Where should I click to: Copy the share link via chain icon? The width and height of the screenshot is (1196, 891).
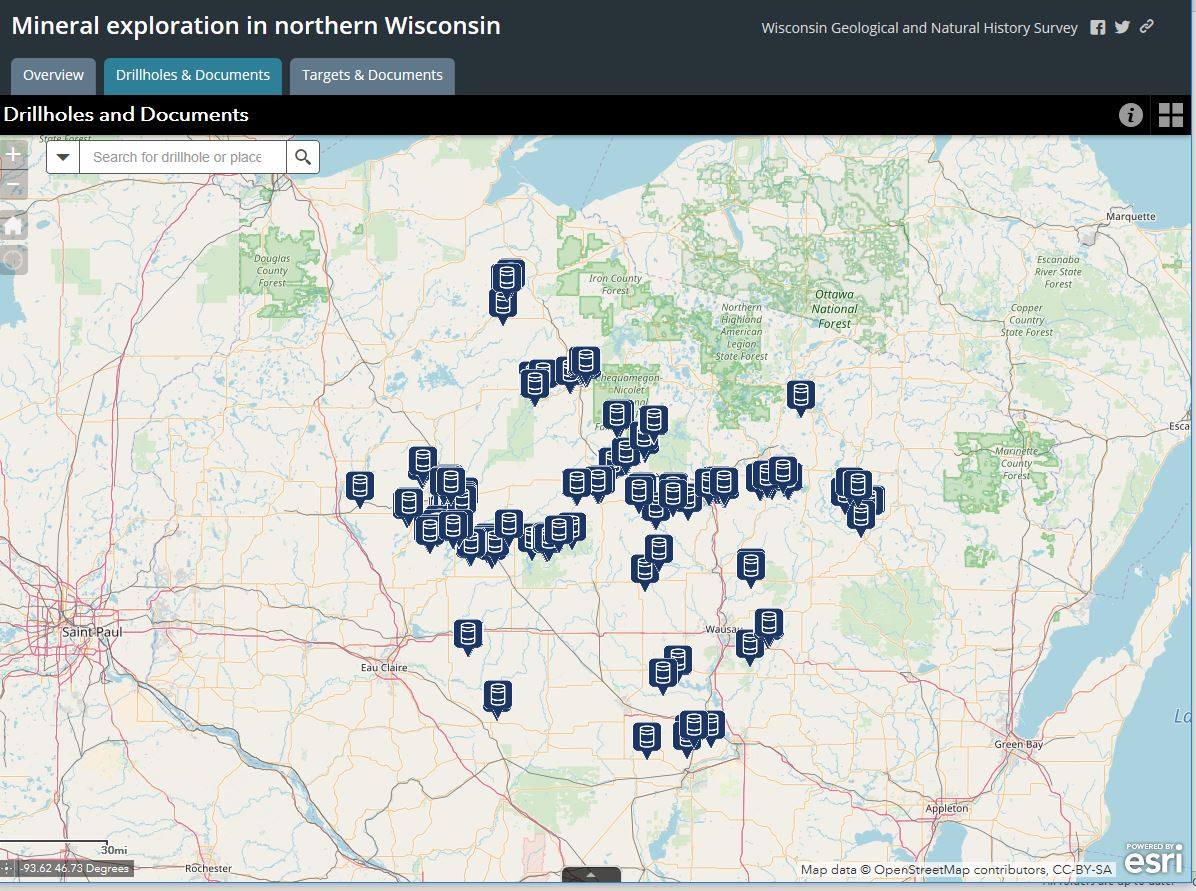tap(1146, 27)
